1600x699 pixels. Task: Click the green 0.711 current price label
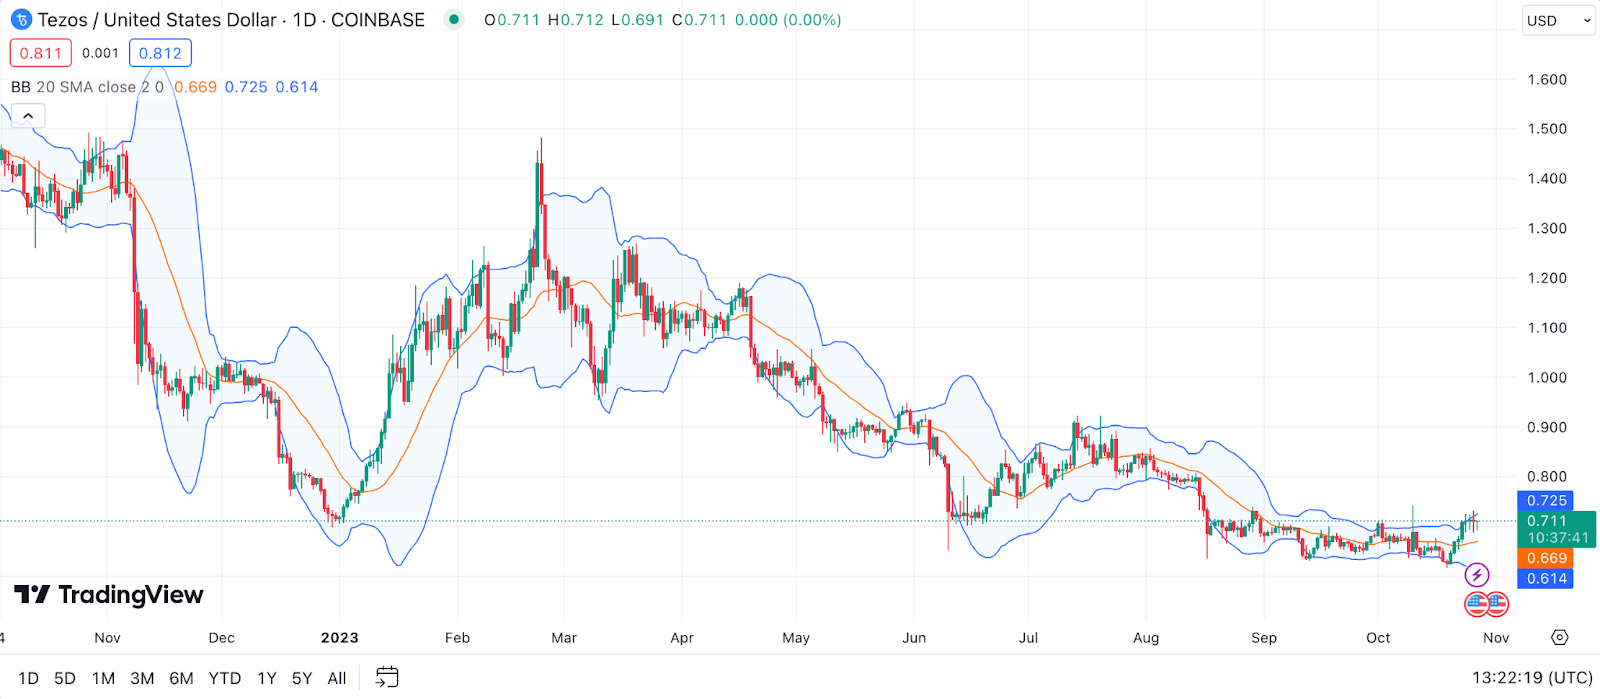1557,529
